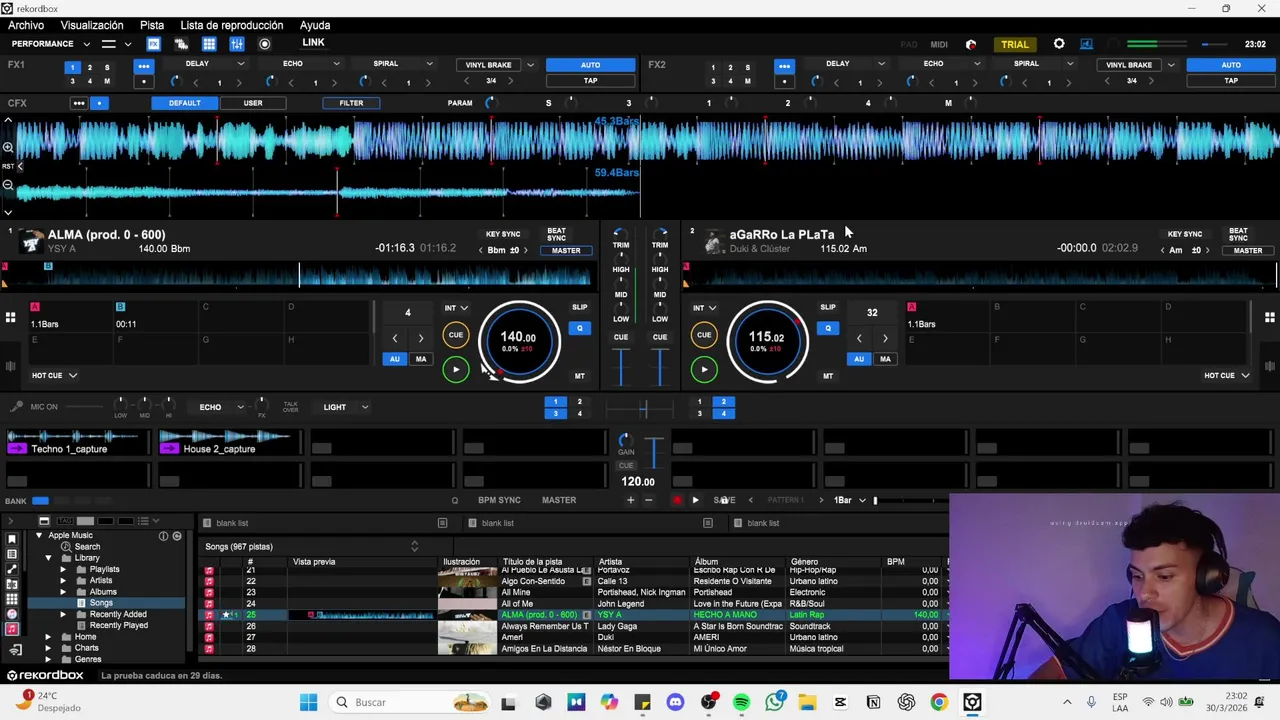Start the sequencer record (red dot)
Screen dimensions: 1280x720
tap(677, 500)
